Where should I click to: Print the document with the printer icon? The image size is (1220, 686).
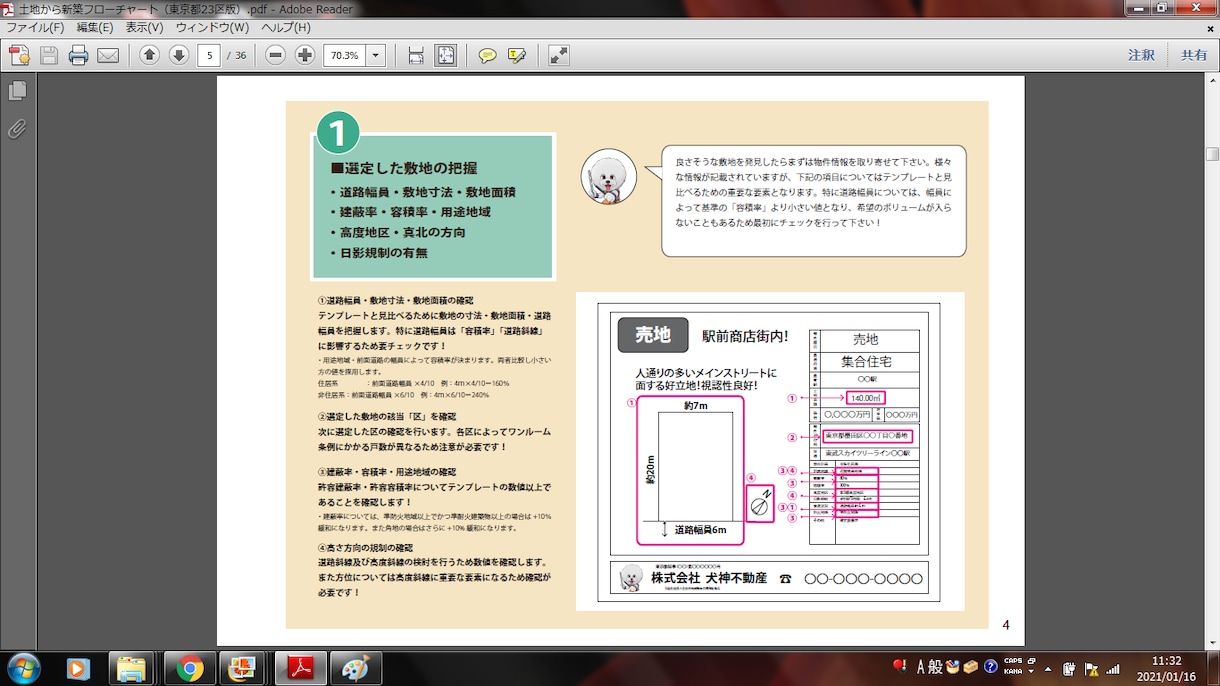click(x=78, y=55)
